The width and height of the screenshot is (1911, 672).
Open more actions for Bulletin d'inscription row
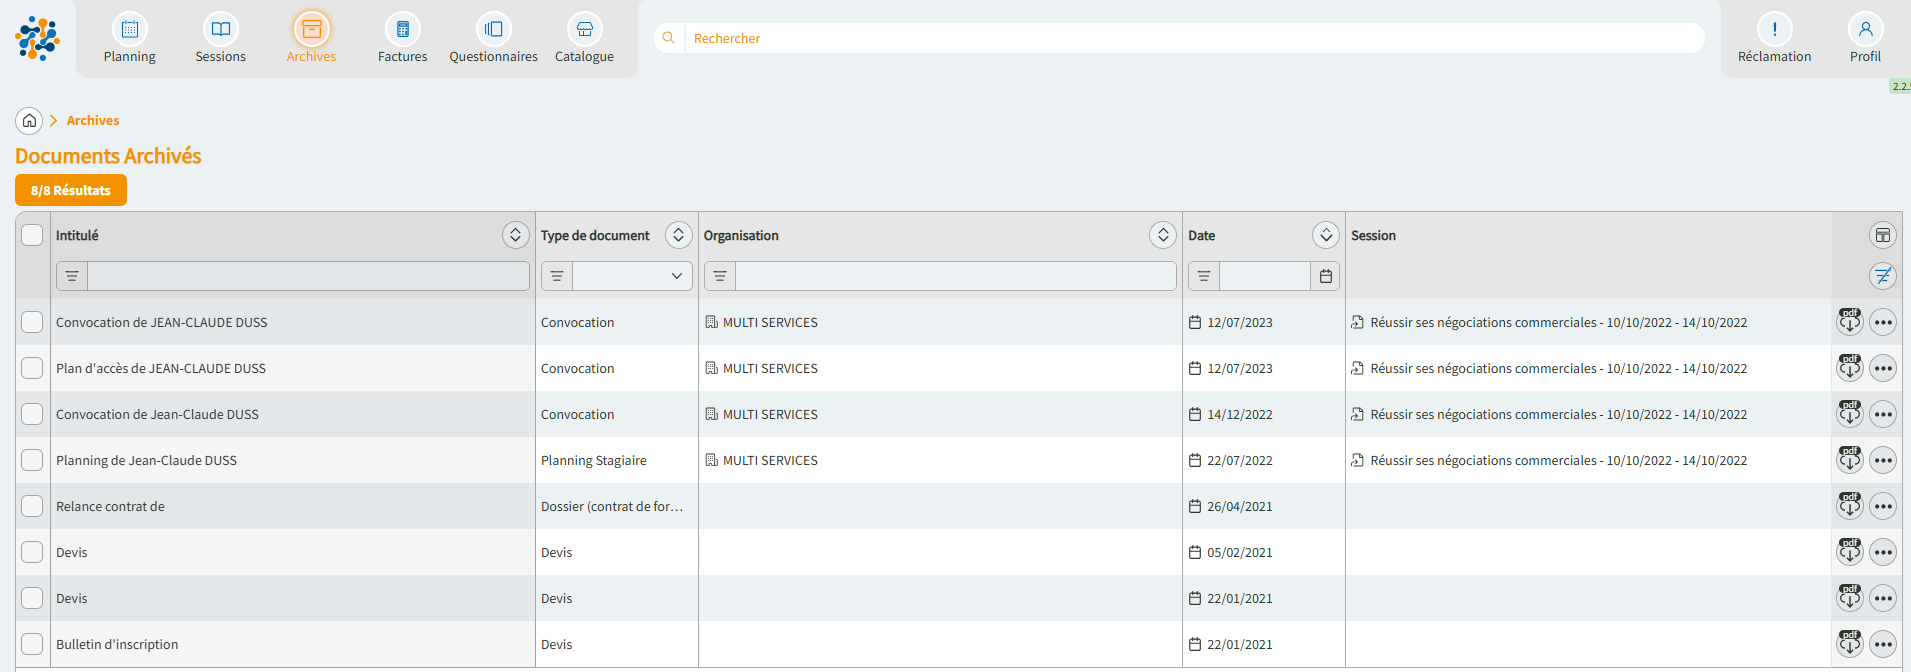tap(1882, 644)
